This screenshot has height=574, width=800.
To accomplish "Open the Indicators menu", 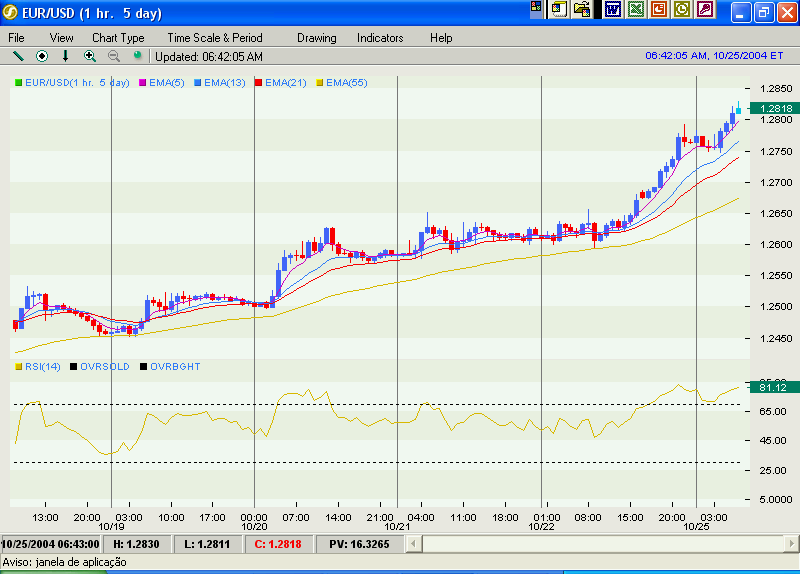I will 380,38.
